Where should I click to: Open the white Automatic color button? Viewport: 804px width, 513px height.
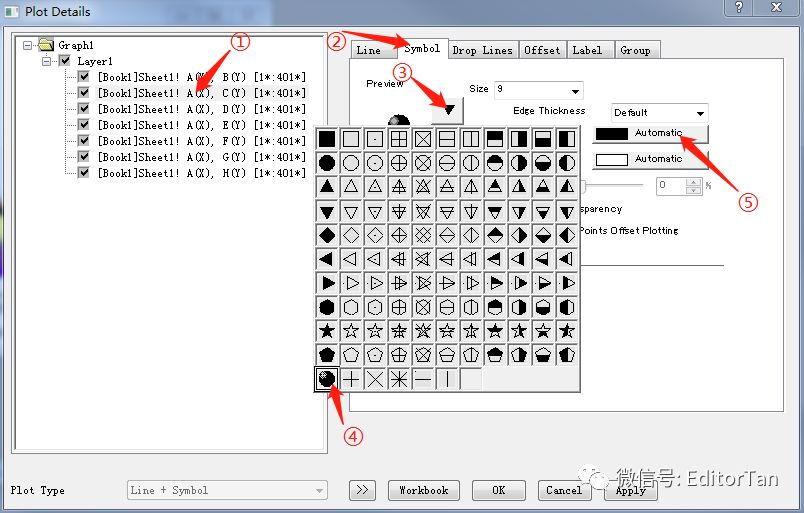pyautogui.click(x=650, y=160)
